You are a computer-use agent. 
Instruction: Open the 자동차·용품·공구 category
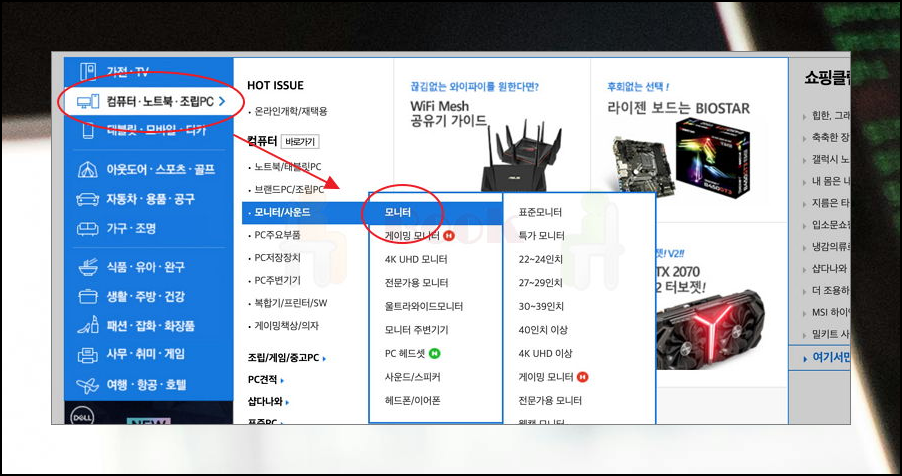point(150,199)
